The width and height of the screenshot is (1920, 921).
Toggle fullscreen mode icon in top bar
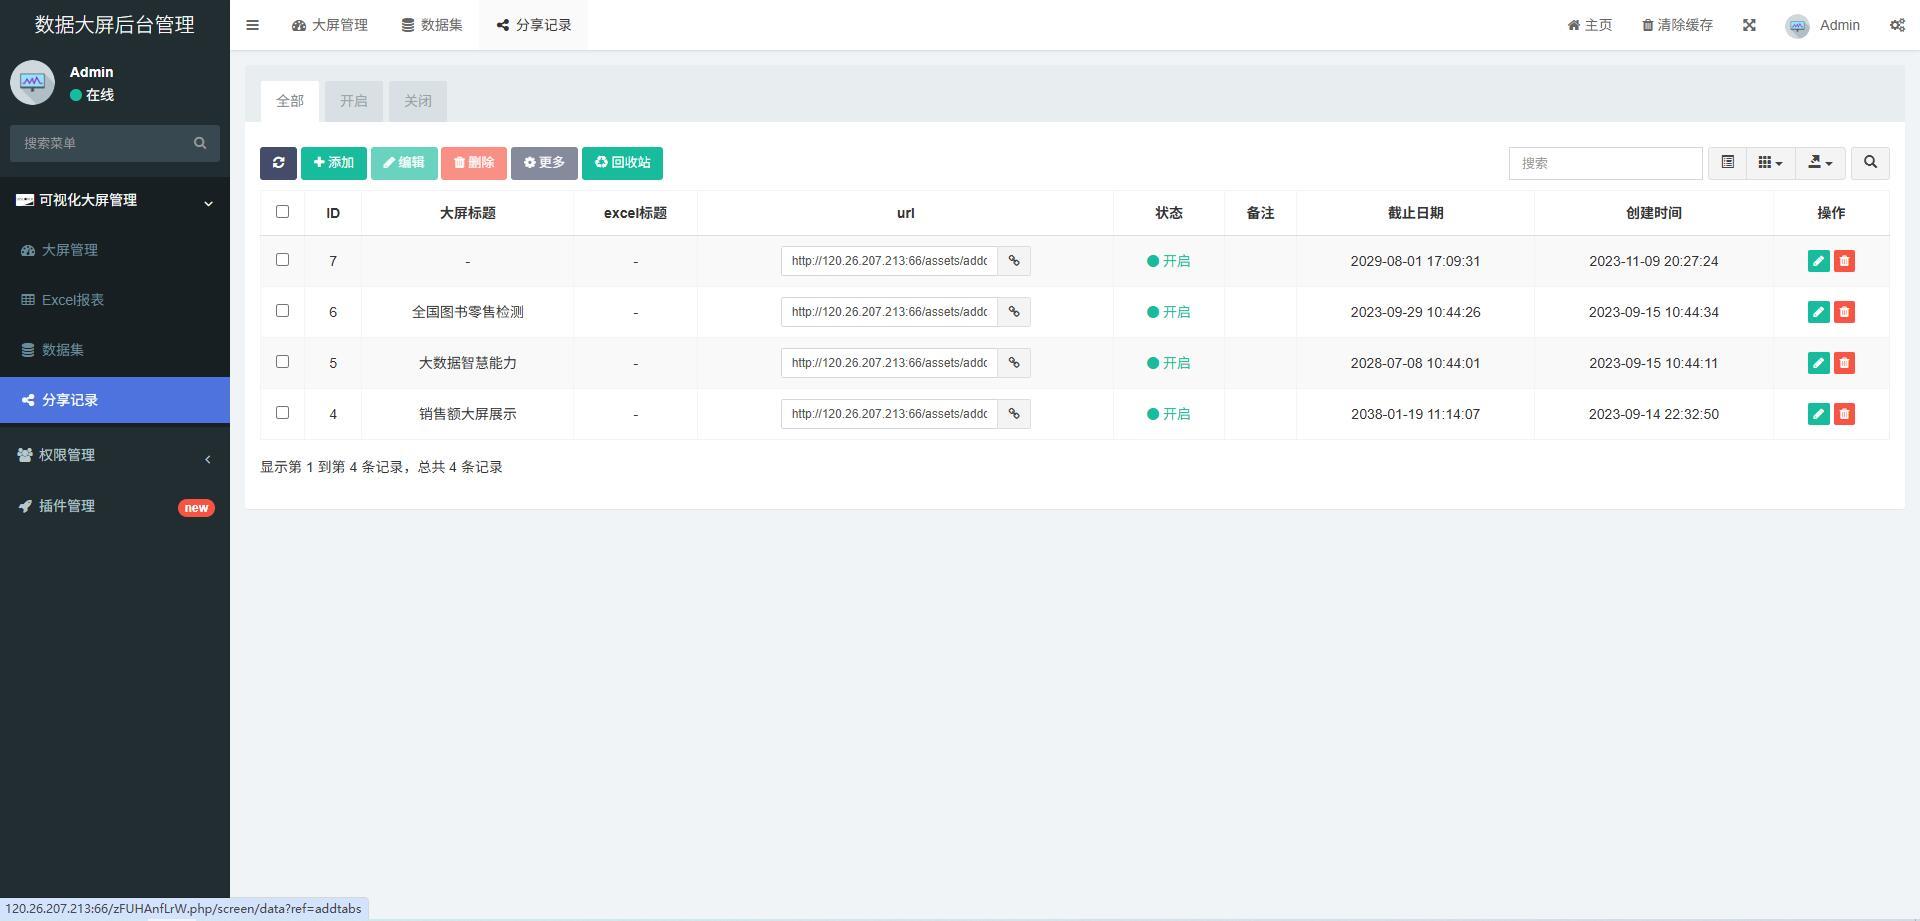pyautogui.click(x=1749, y=25)
